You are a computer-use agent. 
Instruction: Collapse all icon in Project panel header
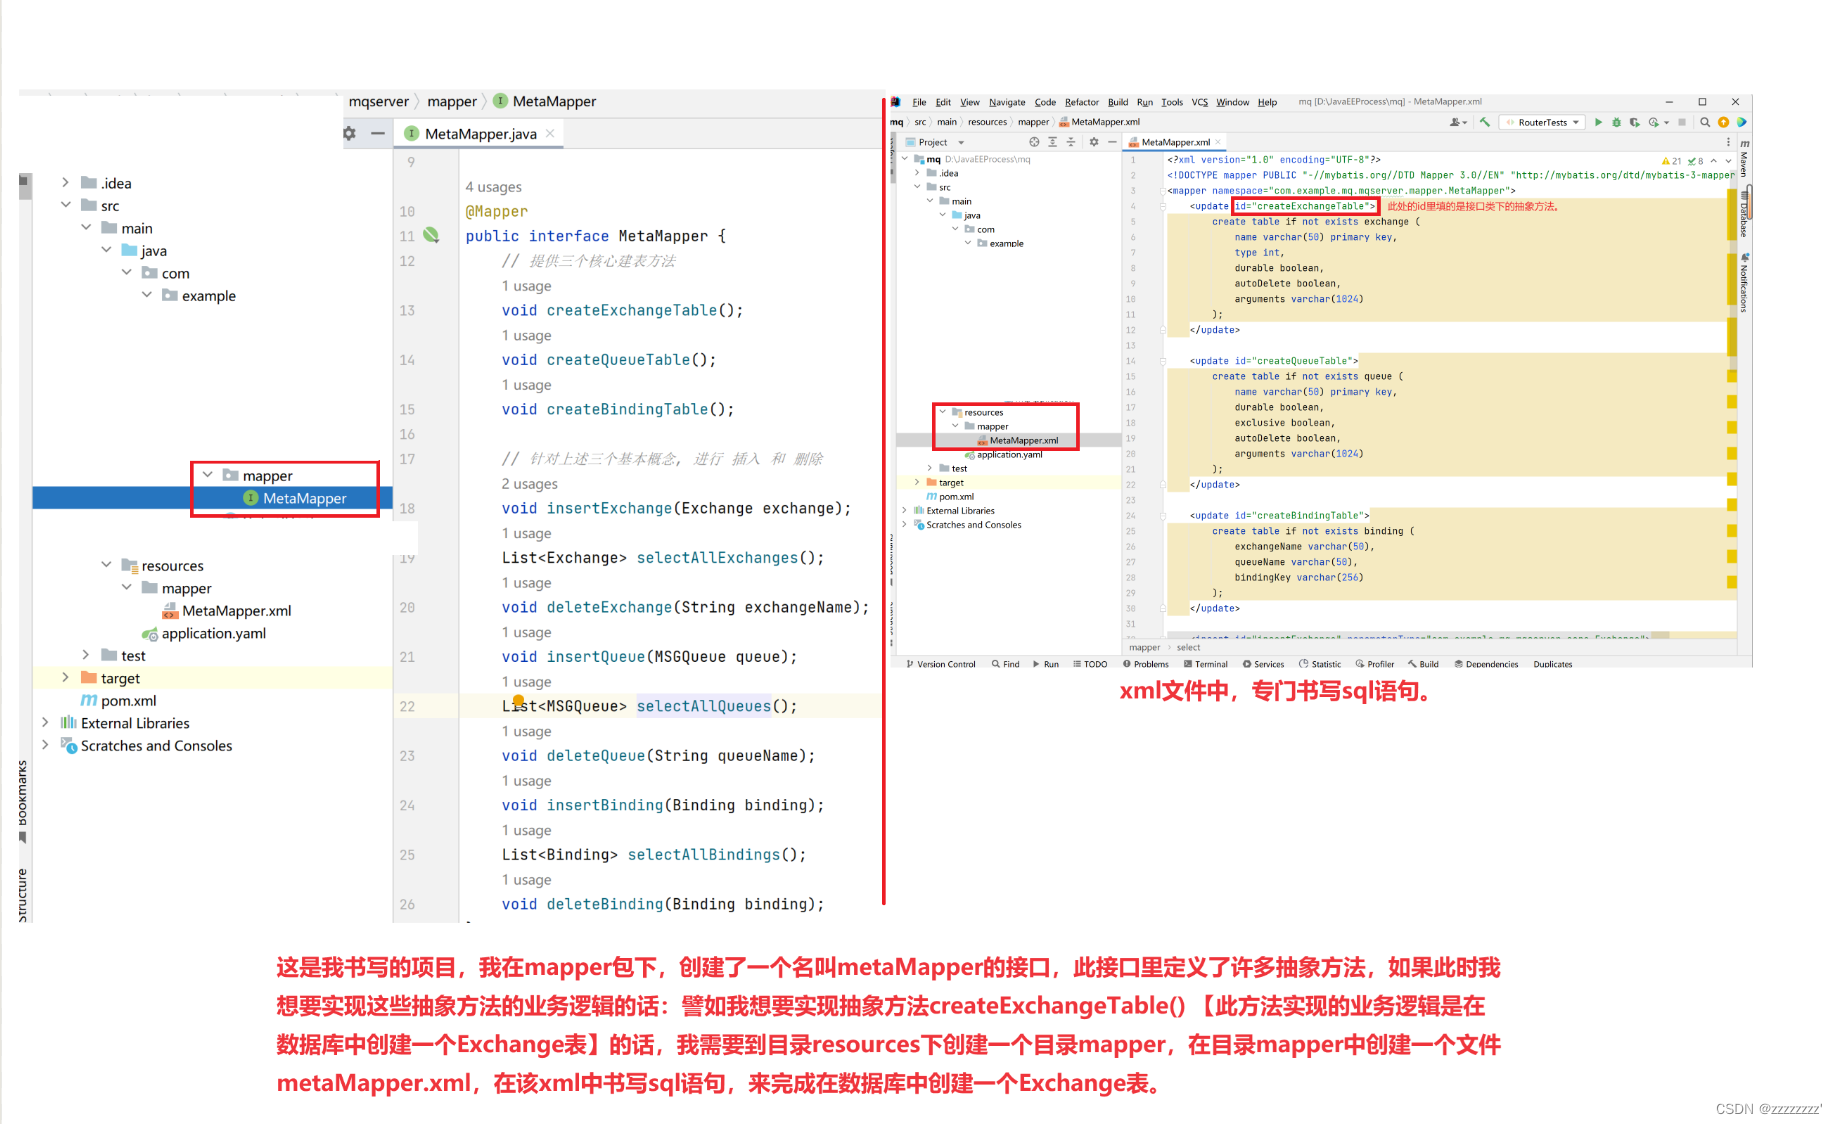pos(1070,142)
